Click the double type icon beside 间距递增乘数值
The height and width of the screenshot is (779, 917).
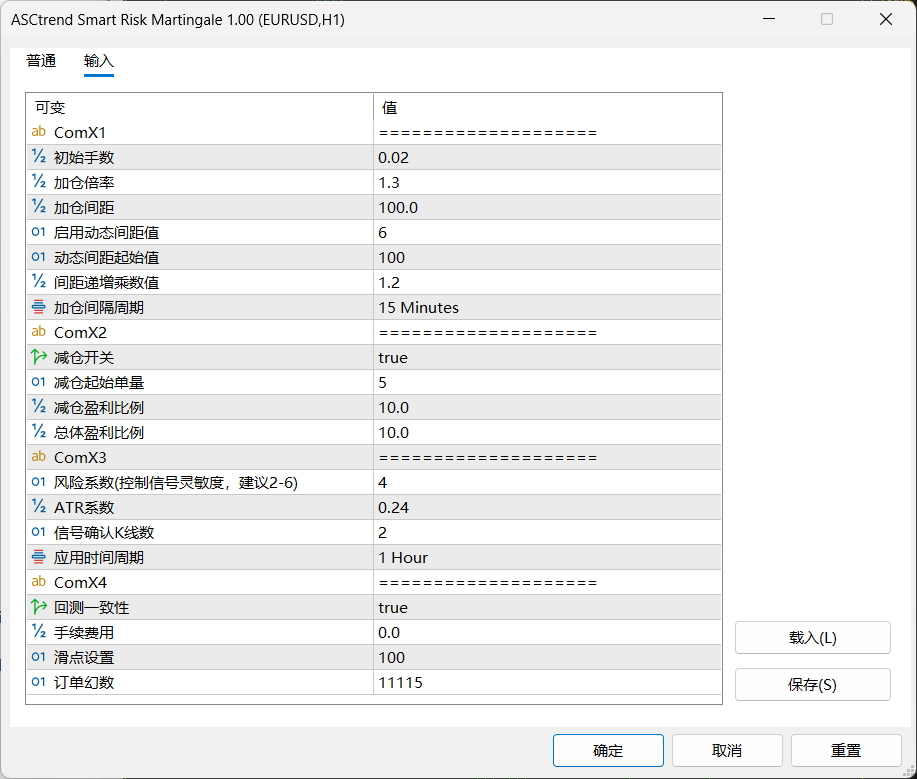tap(39, 282)
